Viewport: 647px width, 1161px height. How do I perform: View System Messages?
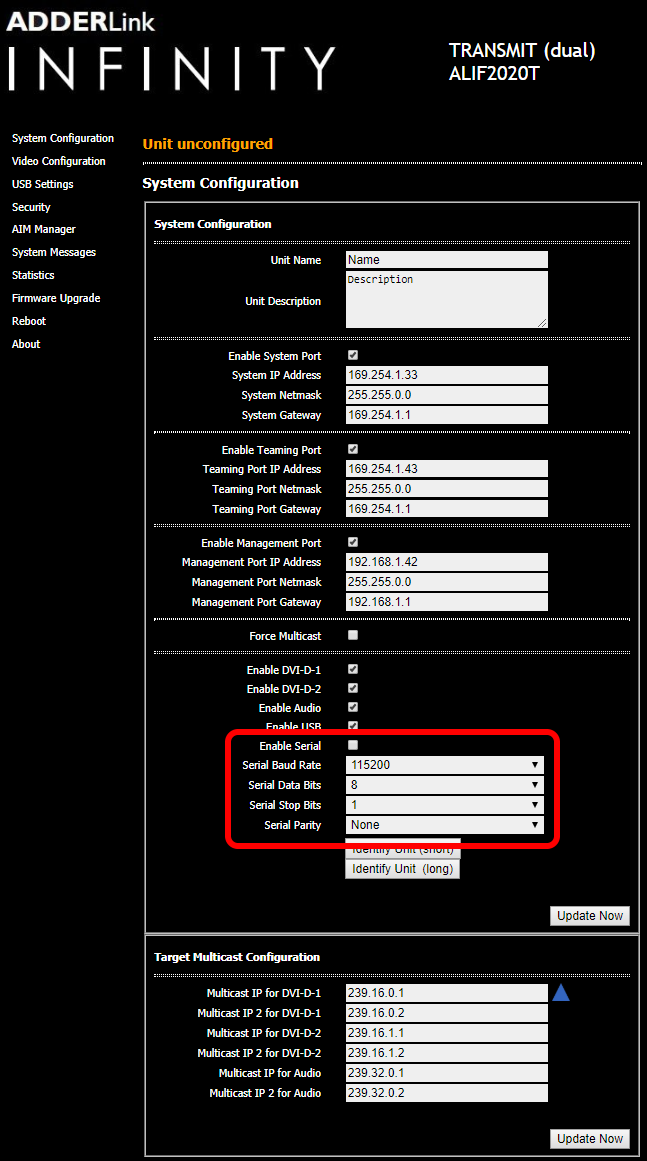tap(54, 252)
